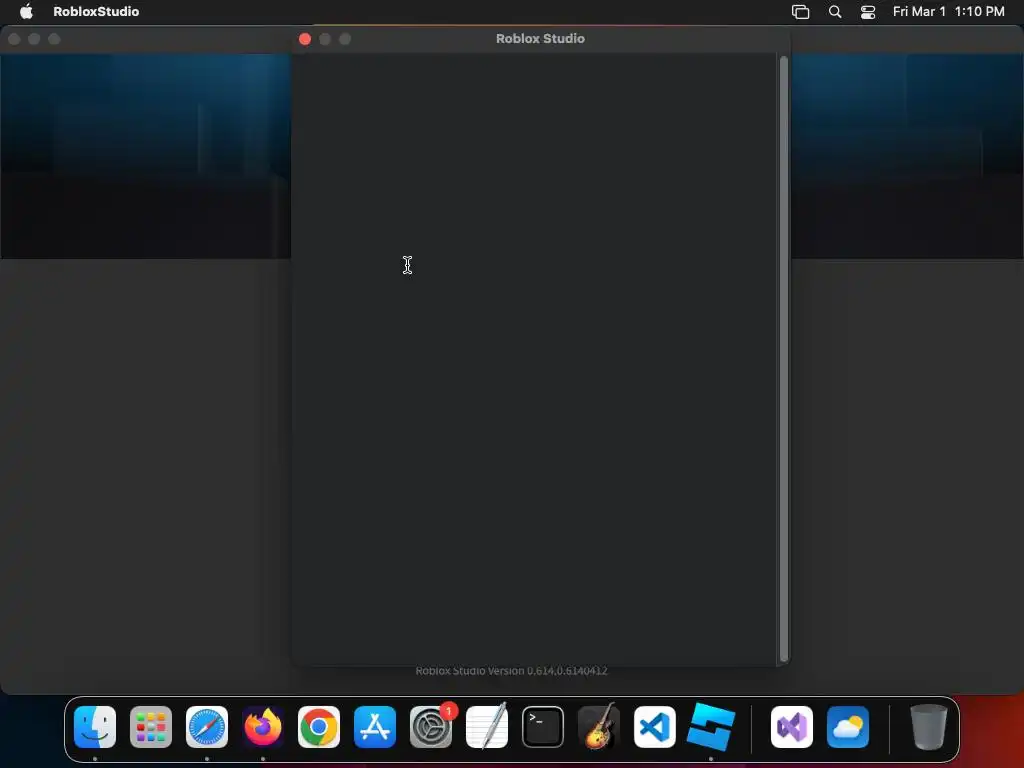Open the App Store from the dock
This screenshot has height=768, width=1024.
[375, 727]
